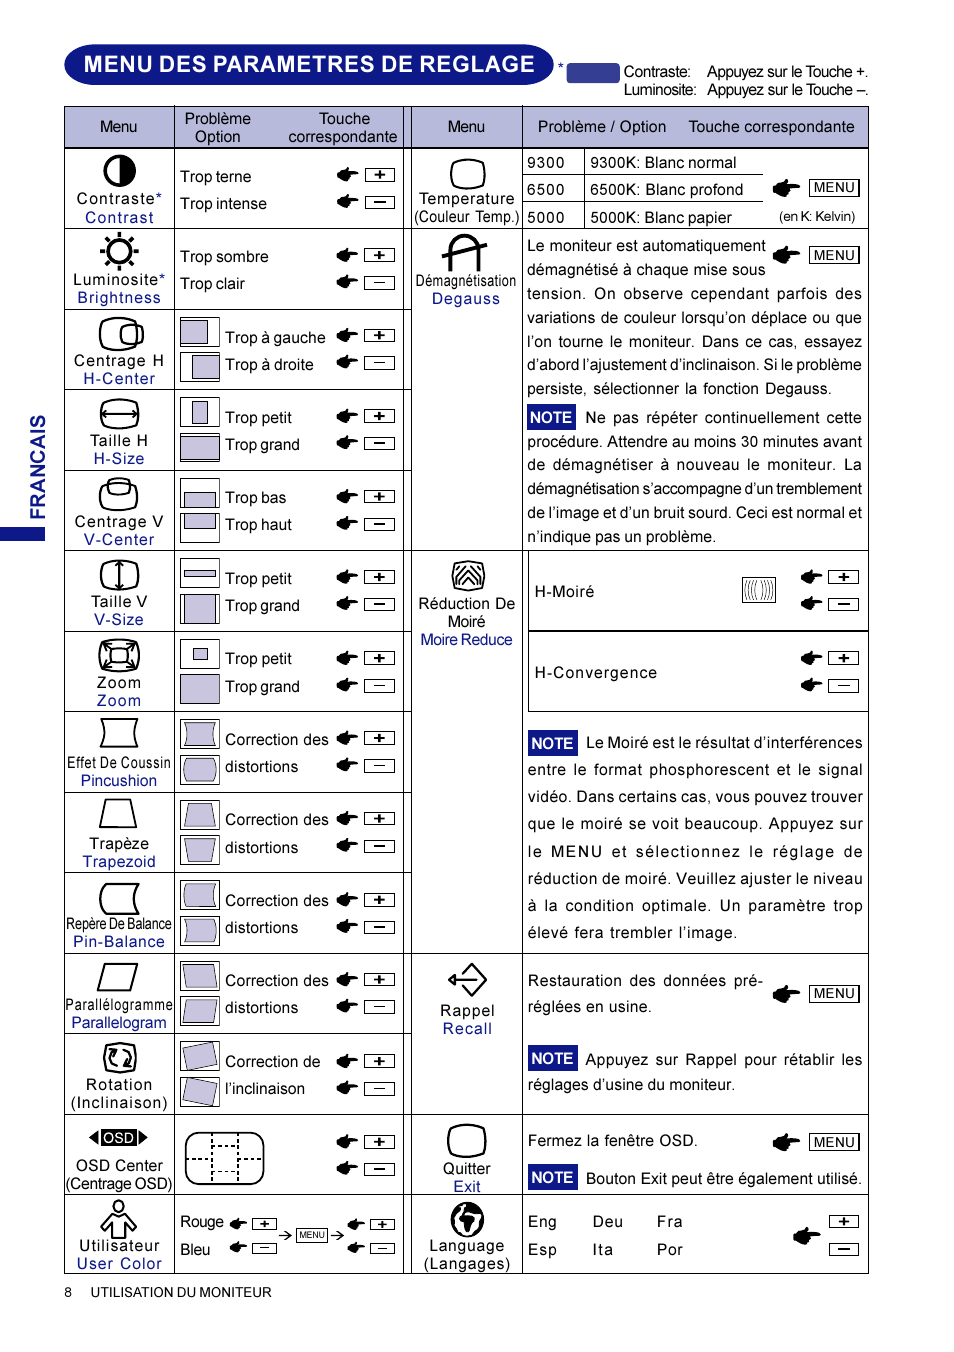
Task: Click NOTE badge above Moiré explanation
Action: [x=552, y=743]
